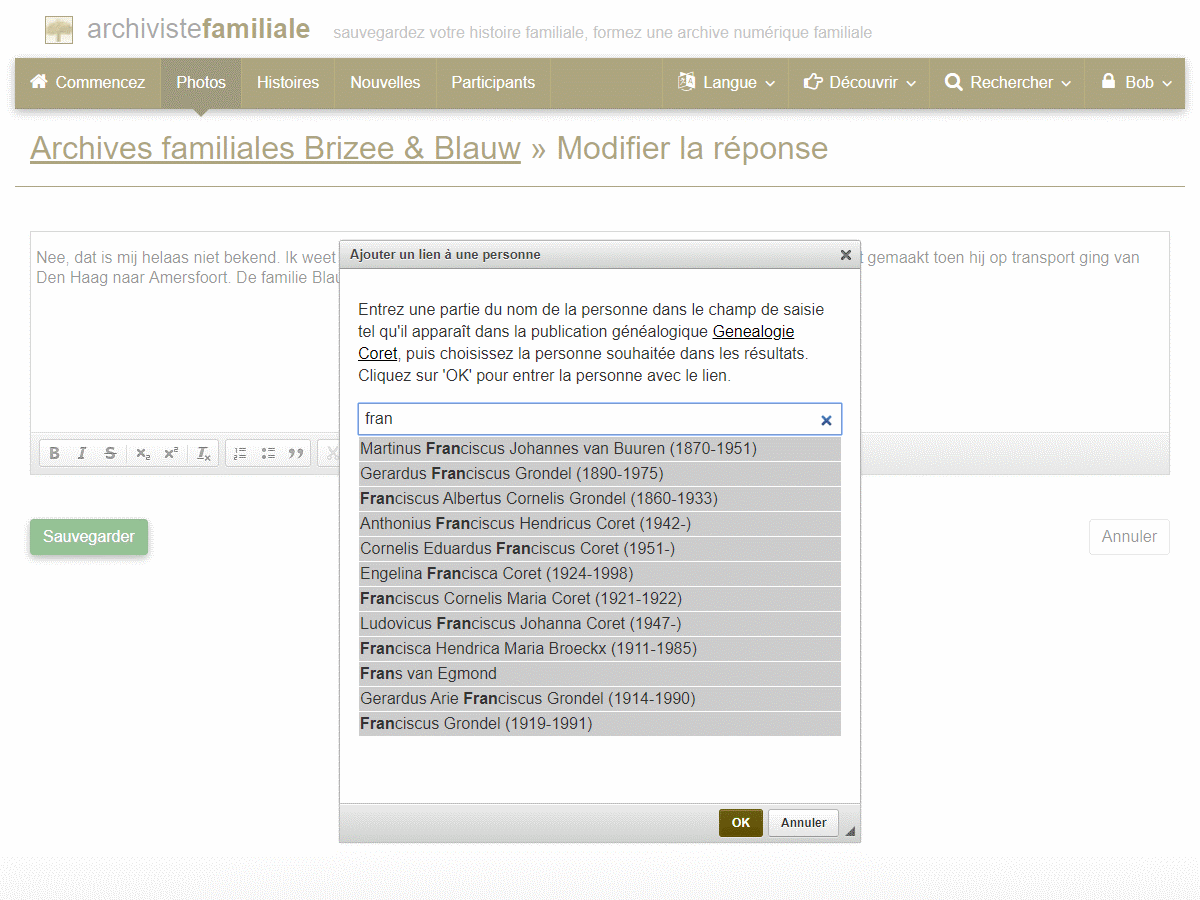Open the Participants tab
The image size is (1200, 900).
pos(493,83)
